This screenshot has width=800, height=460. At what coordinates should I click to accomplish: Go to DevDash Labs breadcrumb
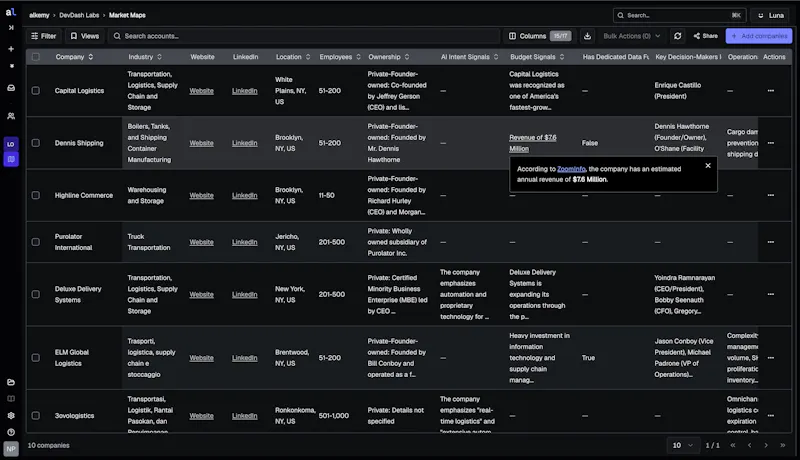79,15
